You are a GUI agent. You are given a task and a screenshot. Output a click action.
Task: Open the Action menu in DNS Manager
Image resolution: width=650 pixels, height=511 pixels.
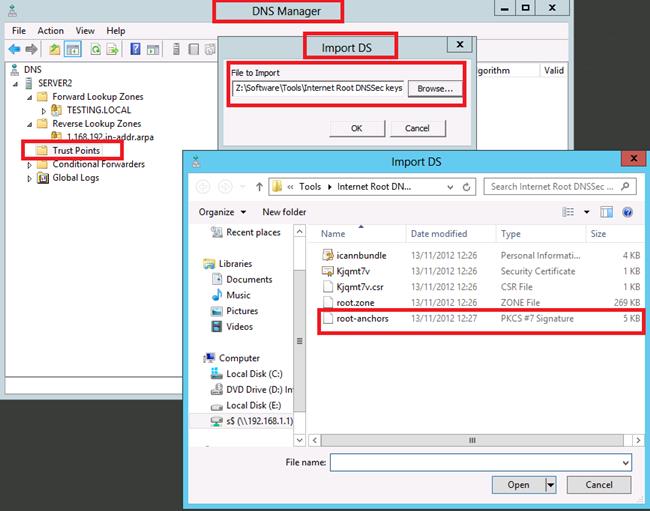pos(51,31)
